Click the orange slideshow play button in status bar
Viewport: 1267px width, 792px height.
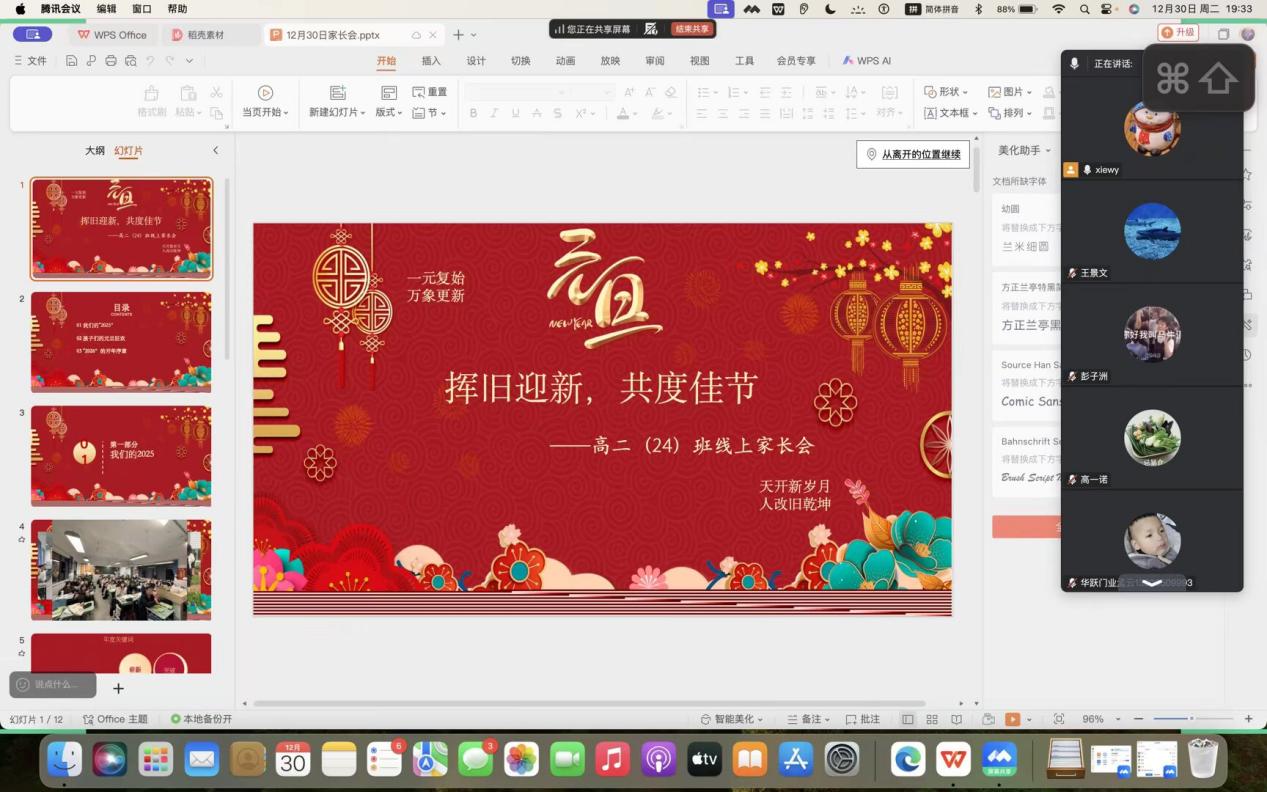(x=1013, y=719)
